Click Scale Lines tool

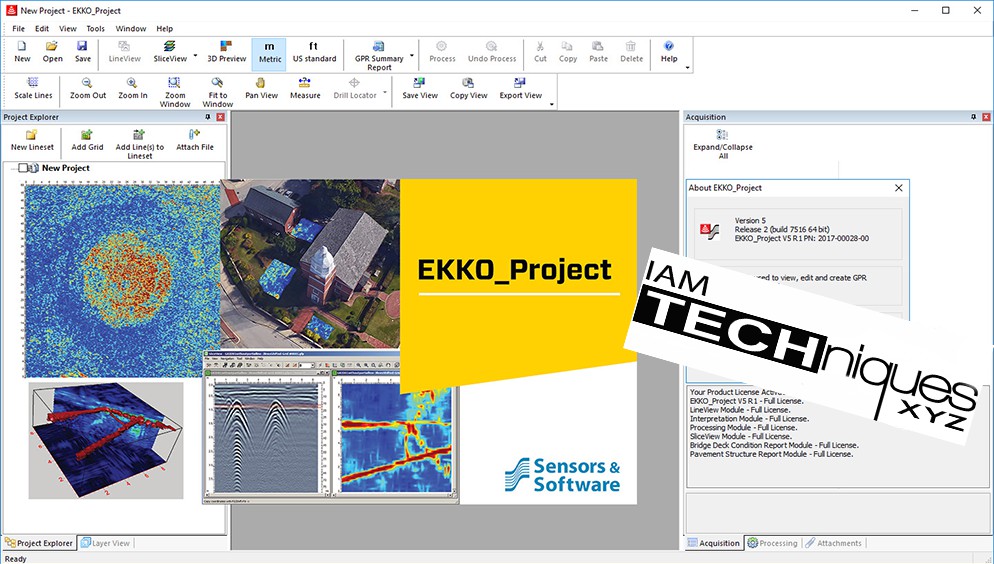pos(33,89)
